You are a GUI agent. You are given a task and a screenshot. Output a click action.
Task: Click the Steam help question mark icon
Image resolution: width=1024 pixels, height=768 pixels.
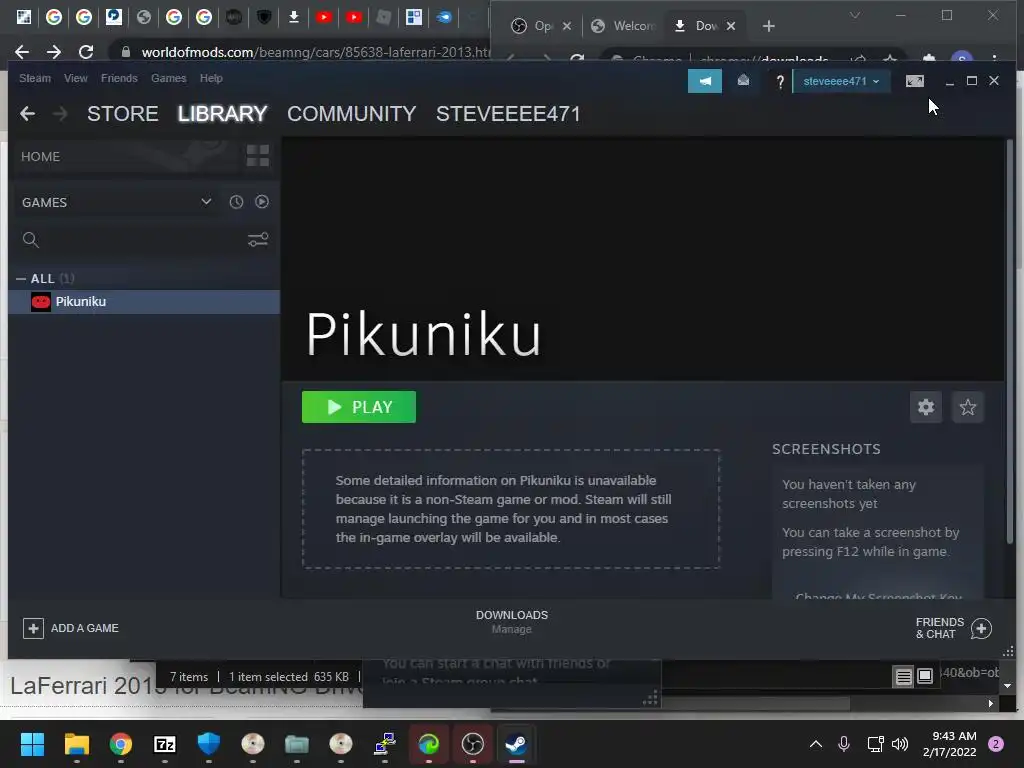780,82
